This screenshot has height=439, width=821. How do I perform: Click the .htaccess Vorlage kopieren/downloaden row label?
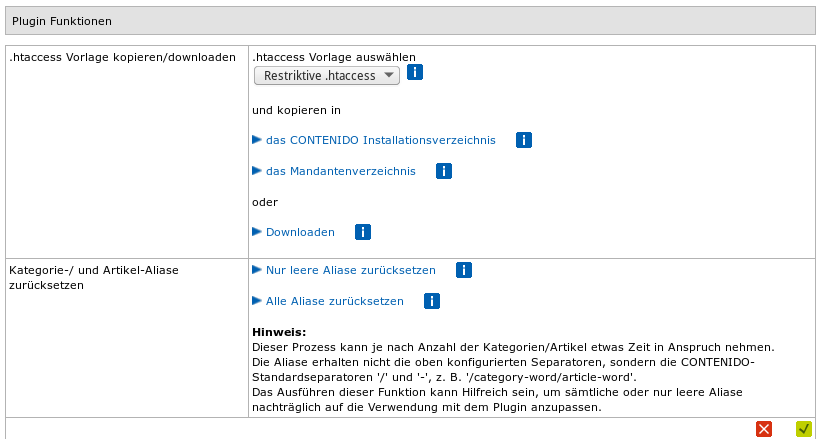point(122,58)
